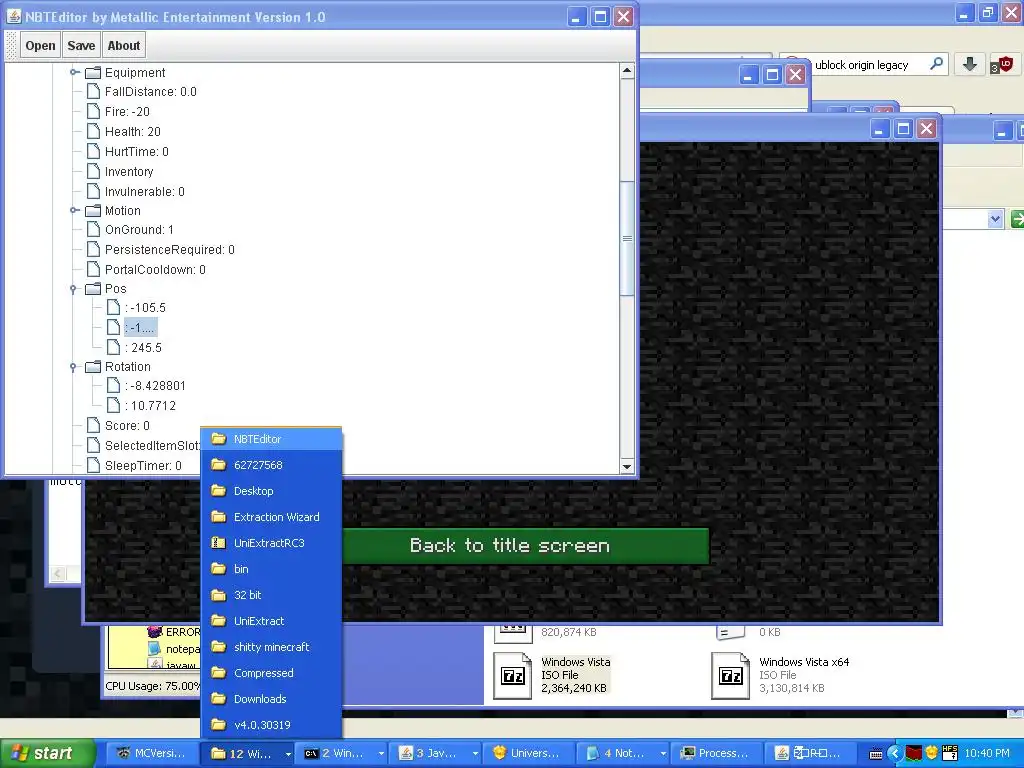The height and width of the screenshot is (768, 1024).
Task: Select the OnGround: 1 entry
Action: 139,230
